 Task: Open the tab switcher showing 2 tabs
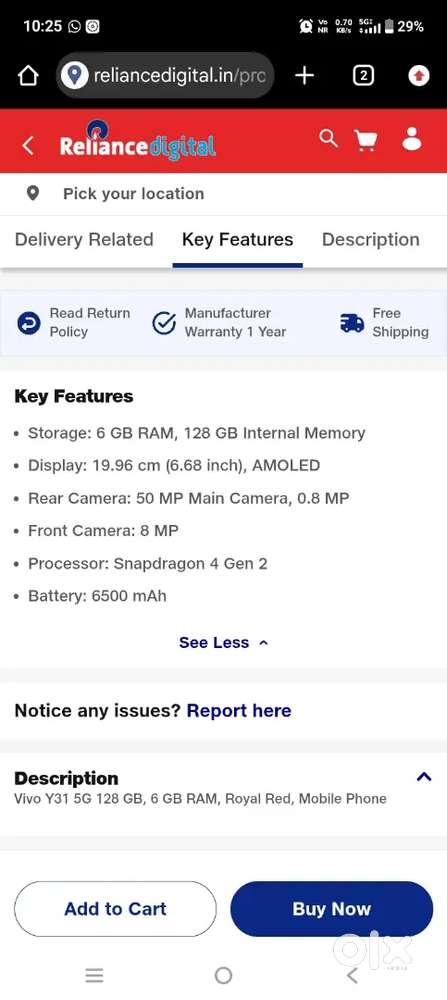tap(363, 77)
